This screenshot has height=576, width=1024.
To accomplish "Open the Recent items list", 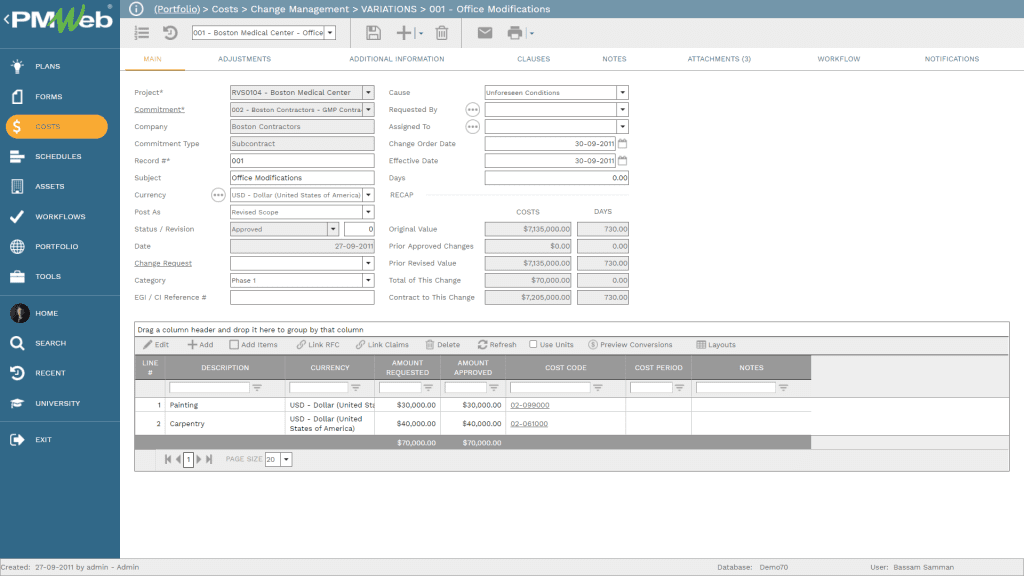I will (x=18, y=374).
